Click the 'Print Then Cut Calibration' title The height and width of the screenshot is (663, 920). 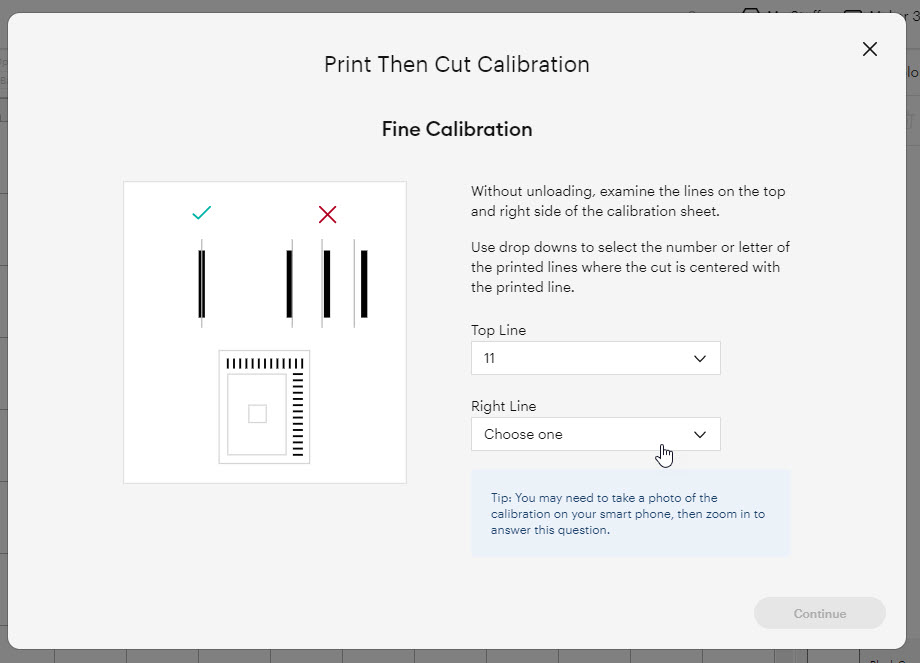[457, 65]
